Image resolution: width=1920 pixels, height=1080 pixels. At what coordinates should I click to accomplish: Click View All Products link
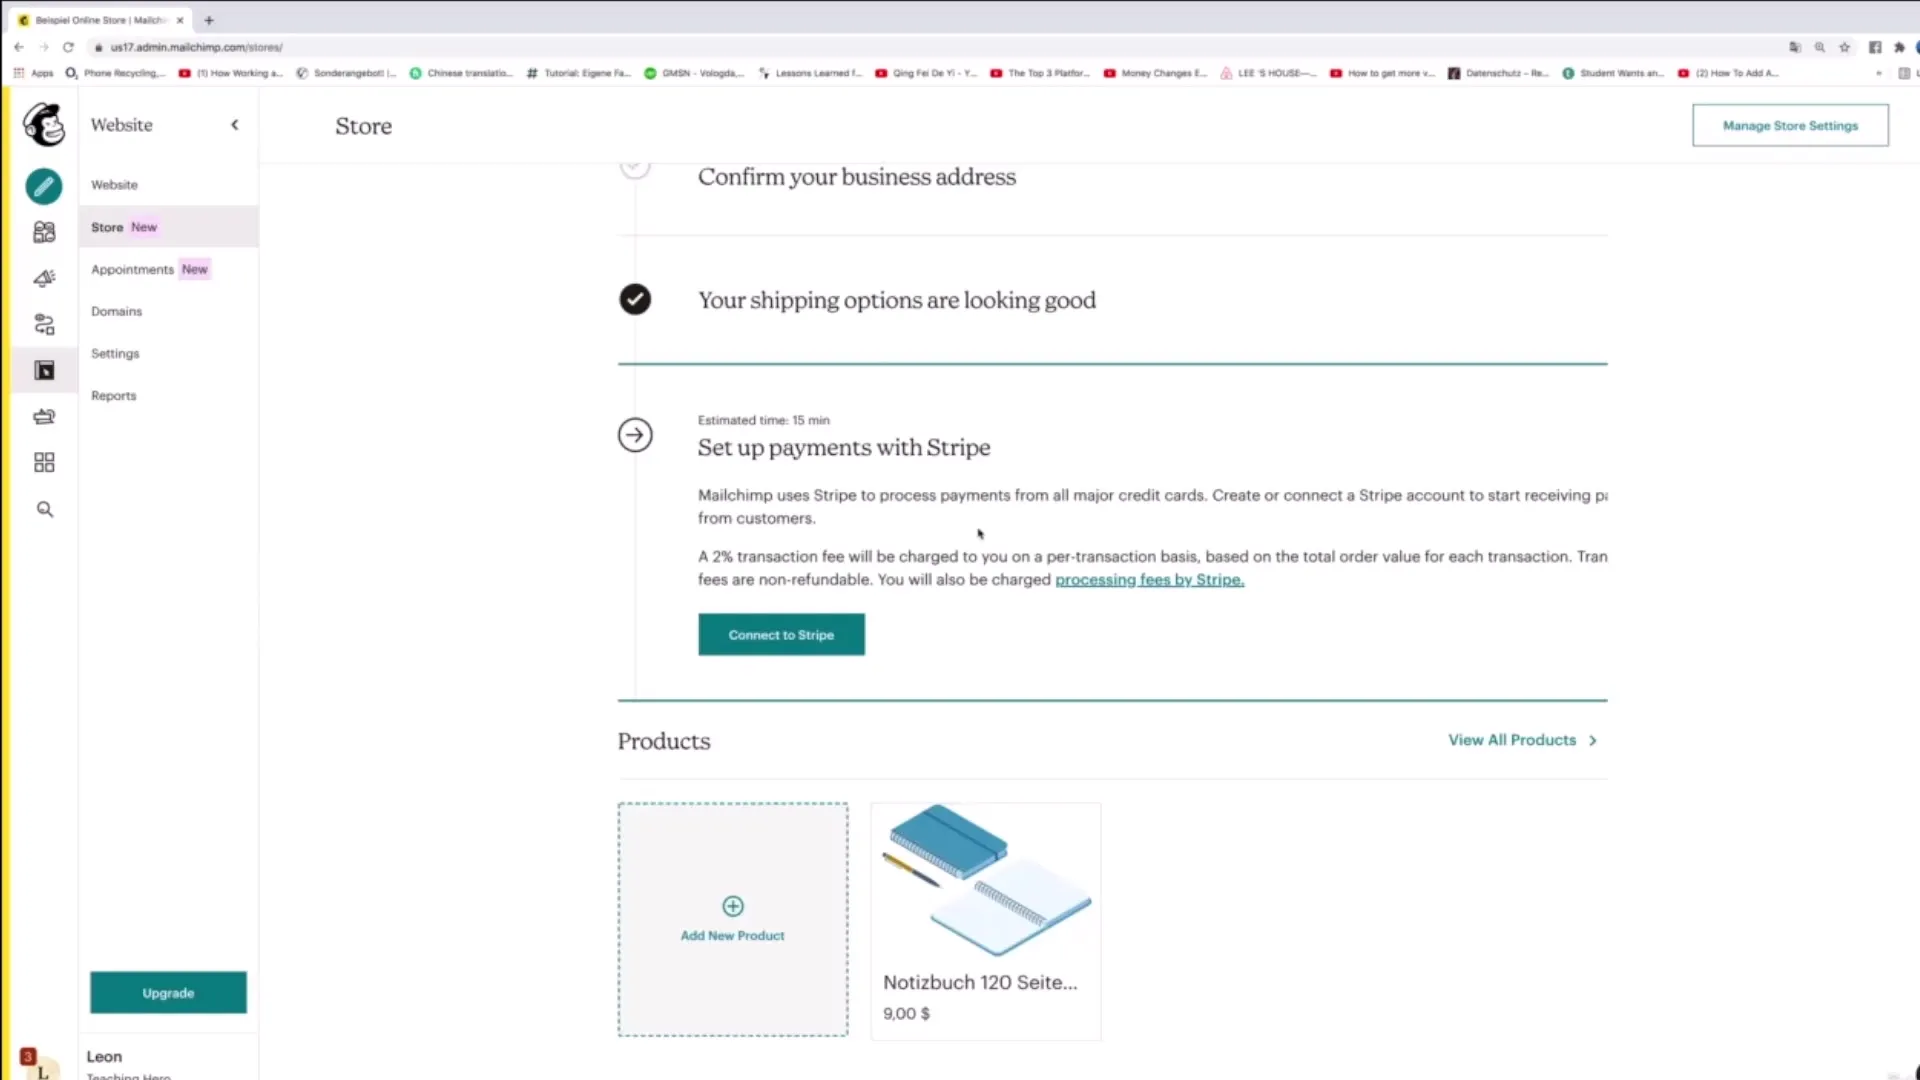(x=1512, y=740)
